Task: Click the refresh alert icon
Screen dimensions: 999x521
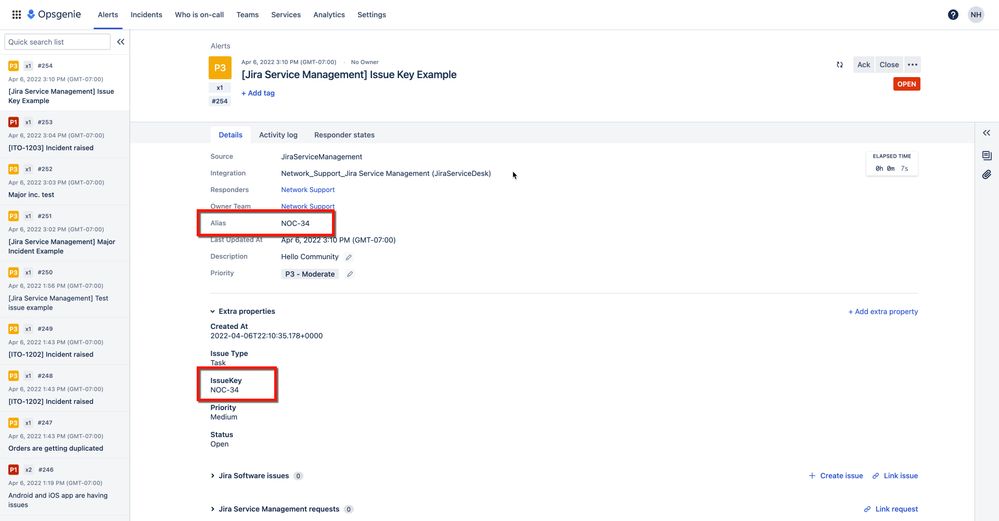Action: click(x=840, y=64)
